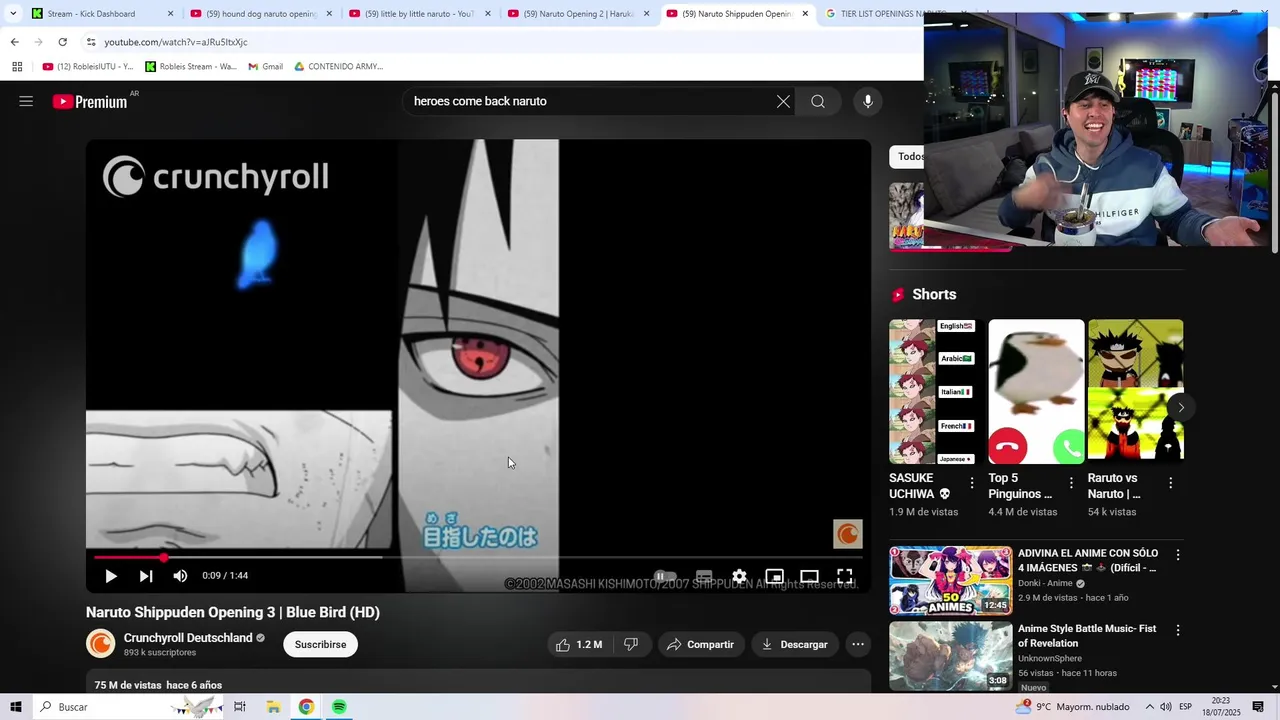Open options for SASUKE UCHIWA short

[x=972, y=483]
